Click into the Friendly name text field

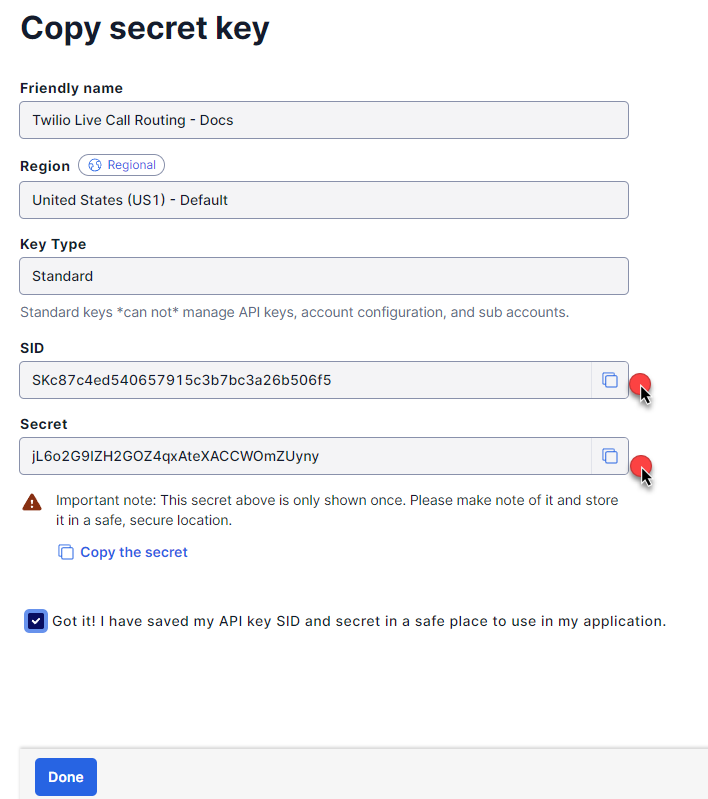click(x=323, y=120)
